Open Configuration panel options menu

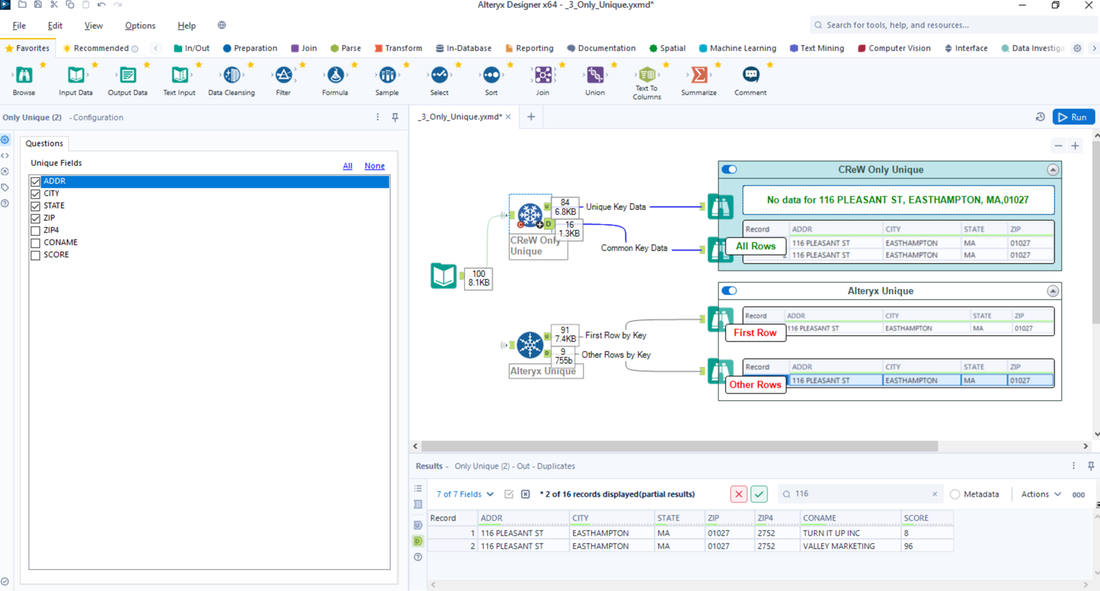tap(377, 117)
